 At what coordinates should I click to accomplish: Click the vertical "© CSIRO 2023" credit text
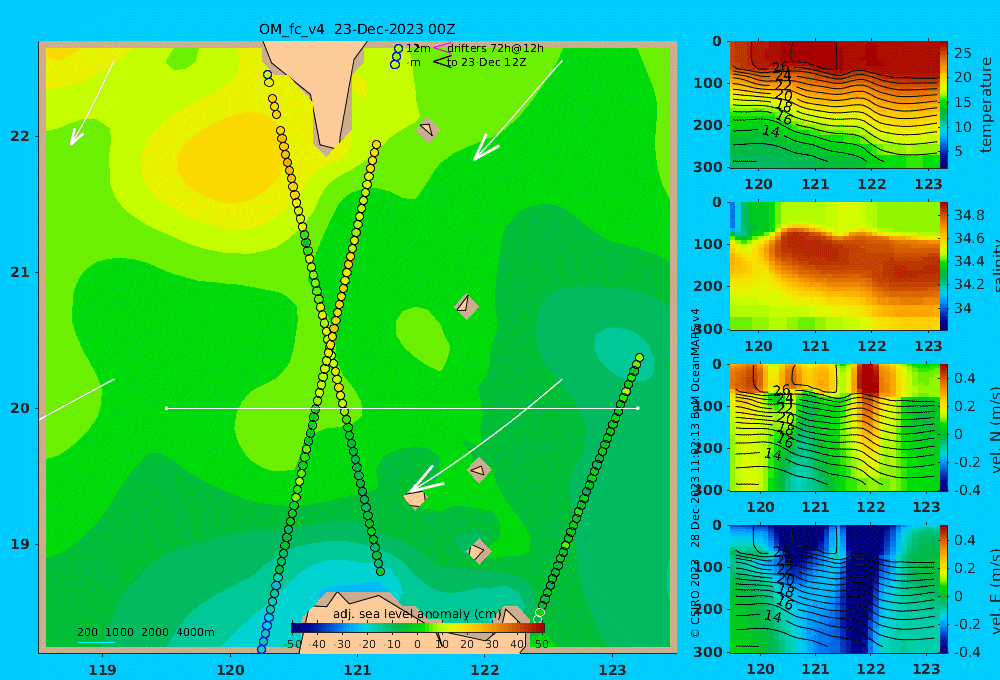tap(695, 598)
